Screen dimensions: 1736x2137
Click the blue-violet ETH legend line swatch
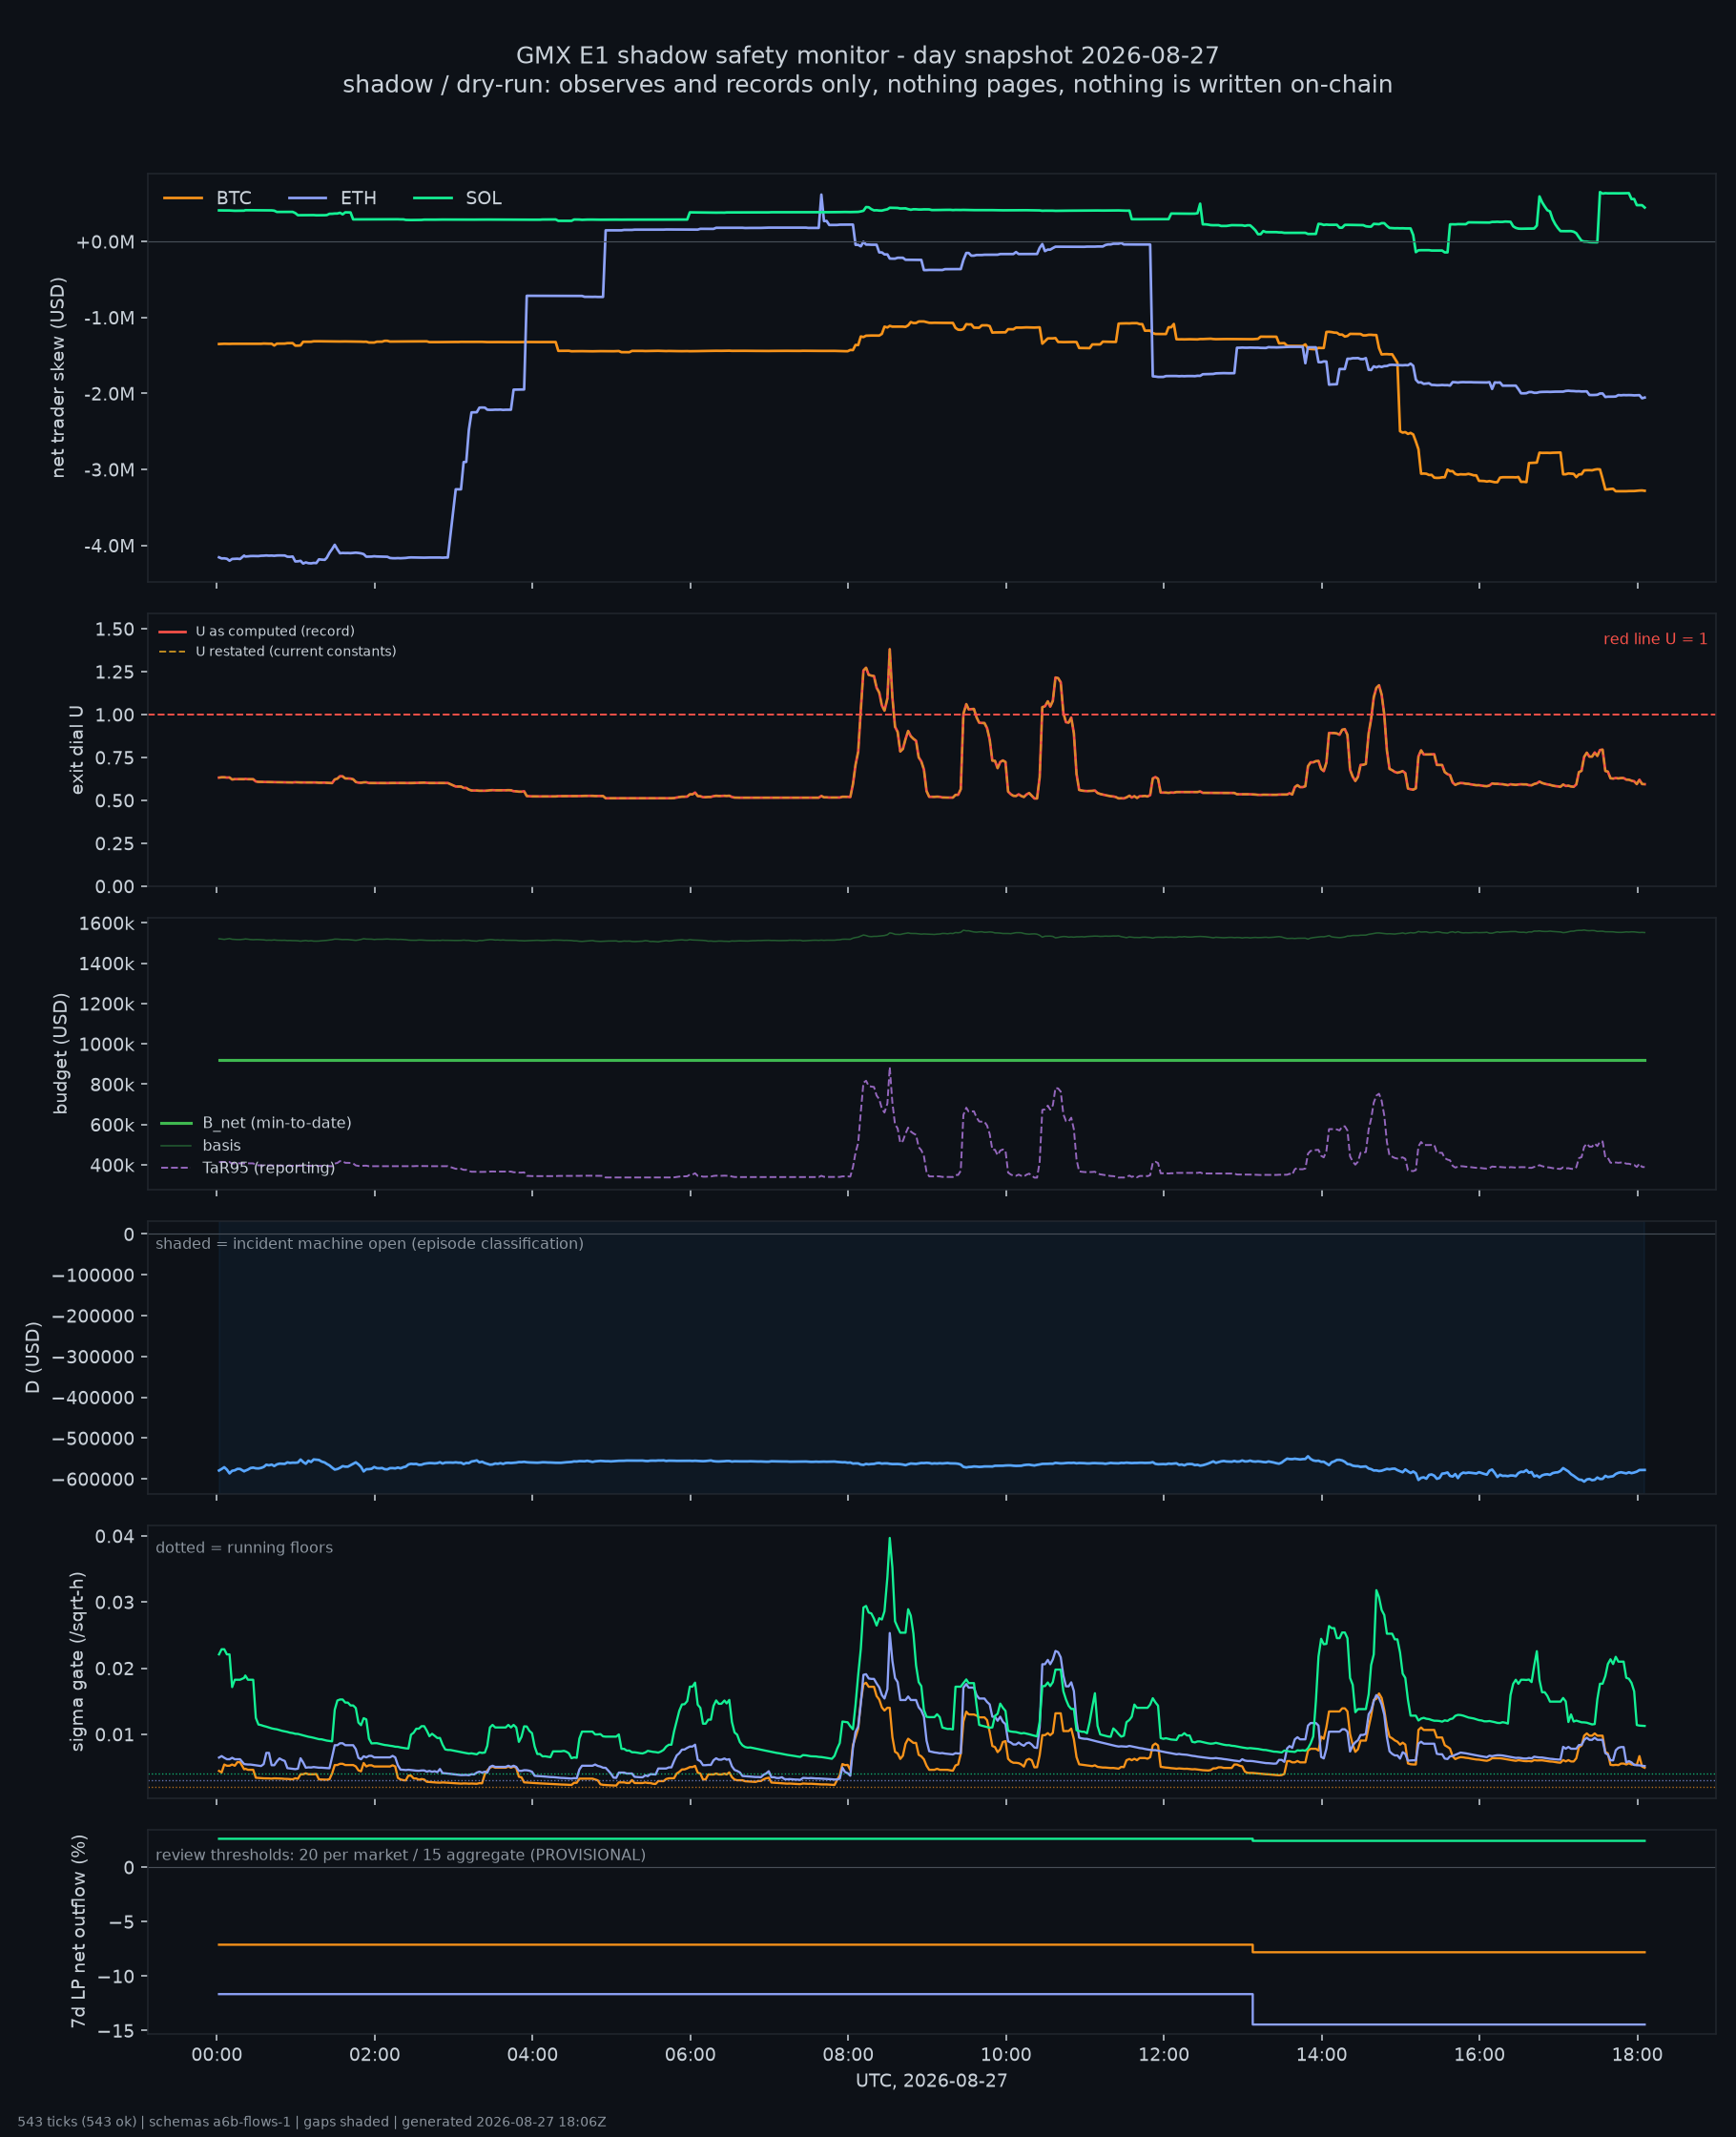[x=308, y=198]
